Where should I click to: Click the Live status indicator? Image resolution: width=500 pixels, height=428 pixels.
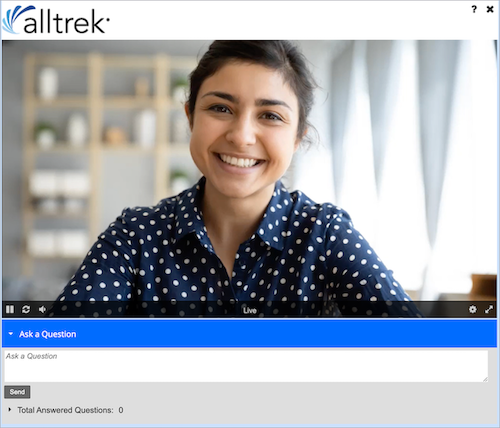click(250, 310)
